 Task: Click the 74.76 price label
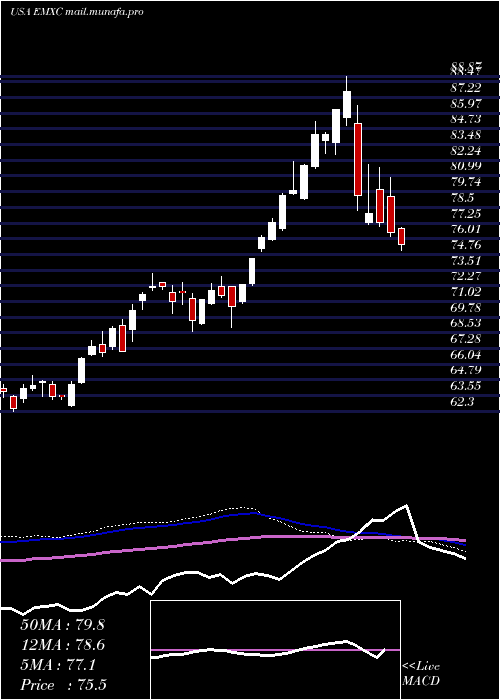468,245
